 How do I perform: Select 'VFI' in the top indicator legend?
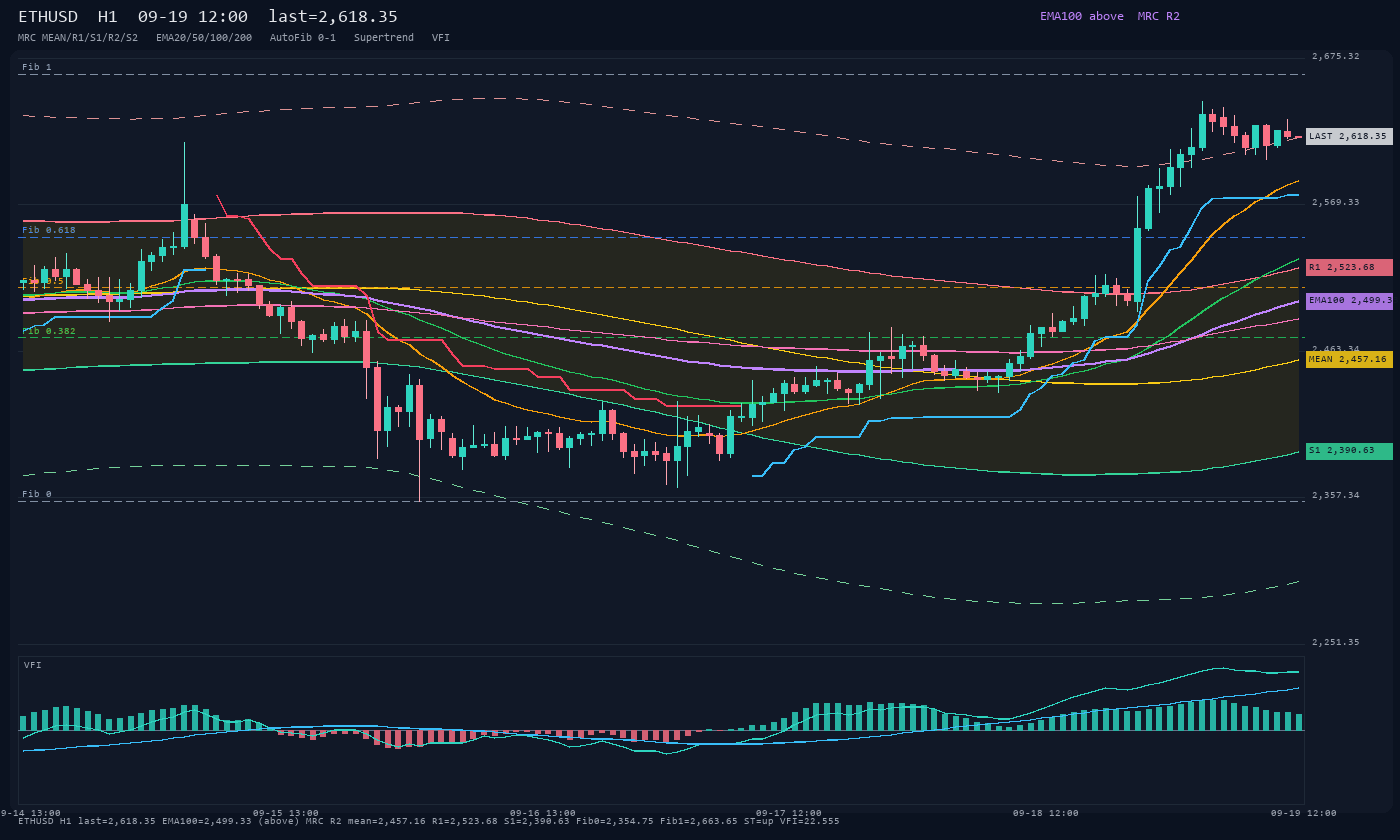click(441, 37)
